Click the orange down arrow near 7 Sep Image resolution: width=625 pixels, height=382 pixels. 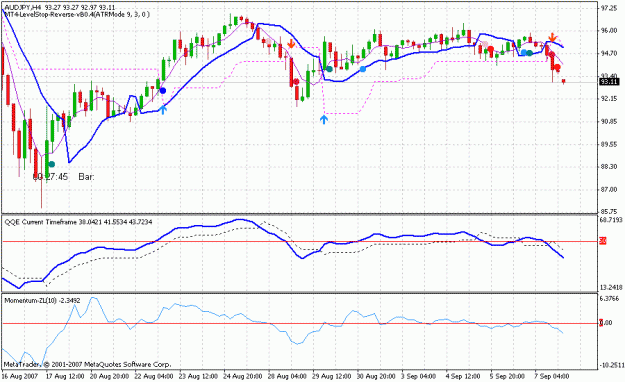pos(552,37)
